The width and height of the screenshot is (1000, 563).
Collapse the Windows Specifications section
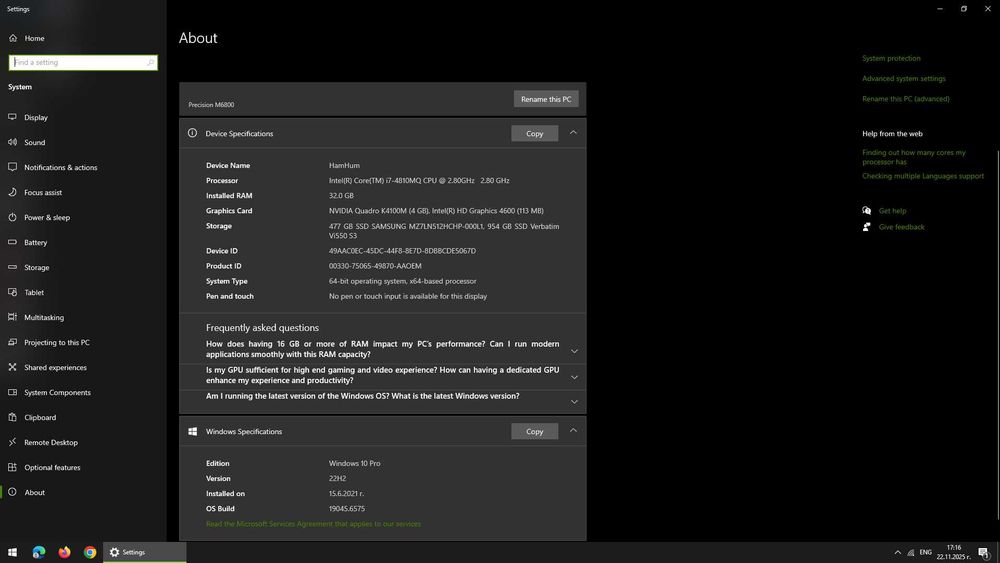(573, 430)
